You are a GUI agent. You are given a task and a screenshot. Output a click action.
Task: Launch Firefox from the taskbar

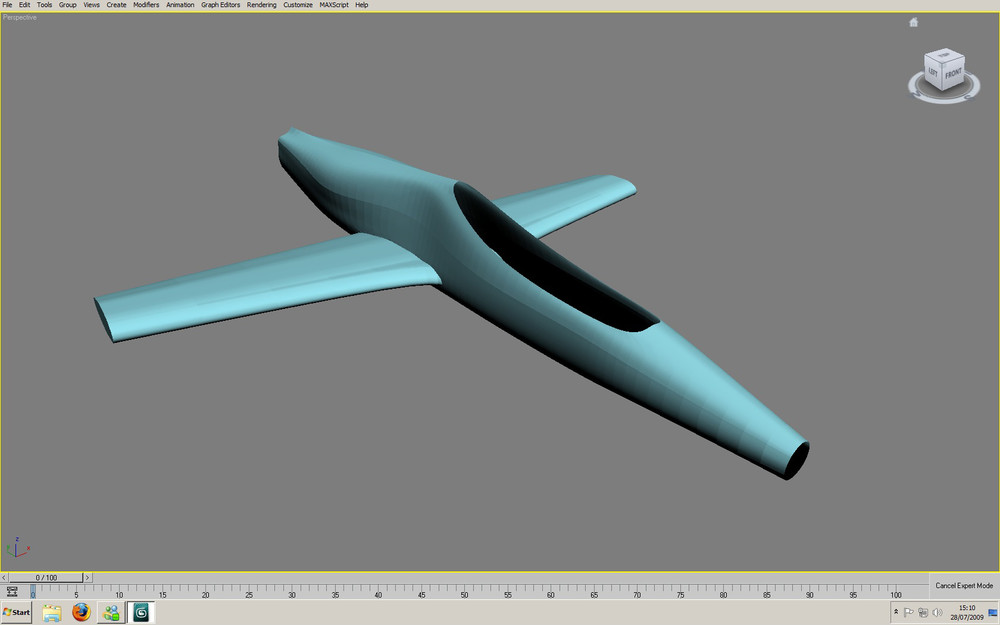81,613
